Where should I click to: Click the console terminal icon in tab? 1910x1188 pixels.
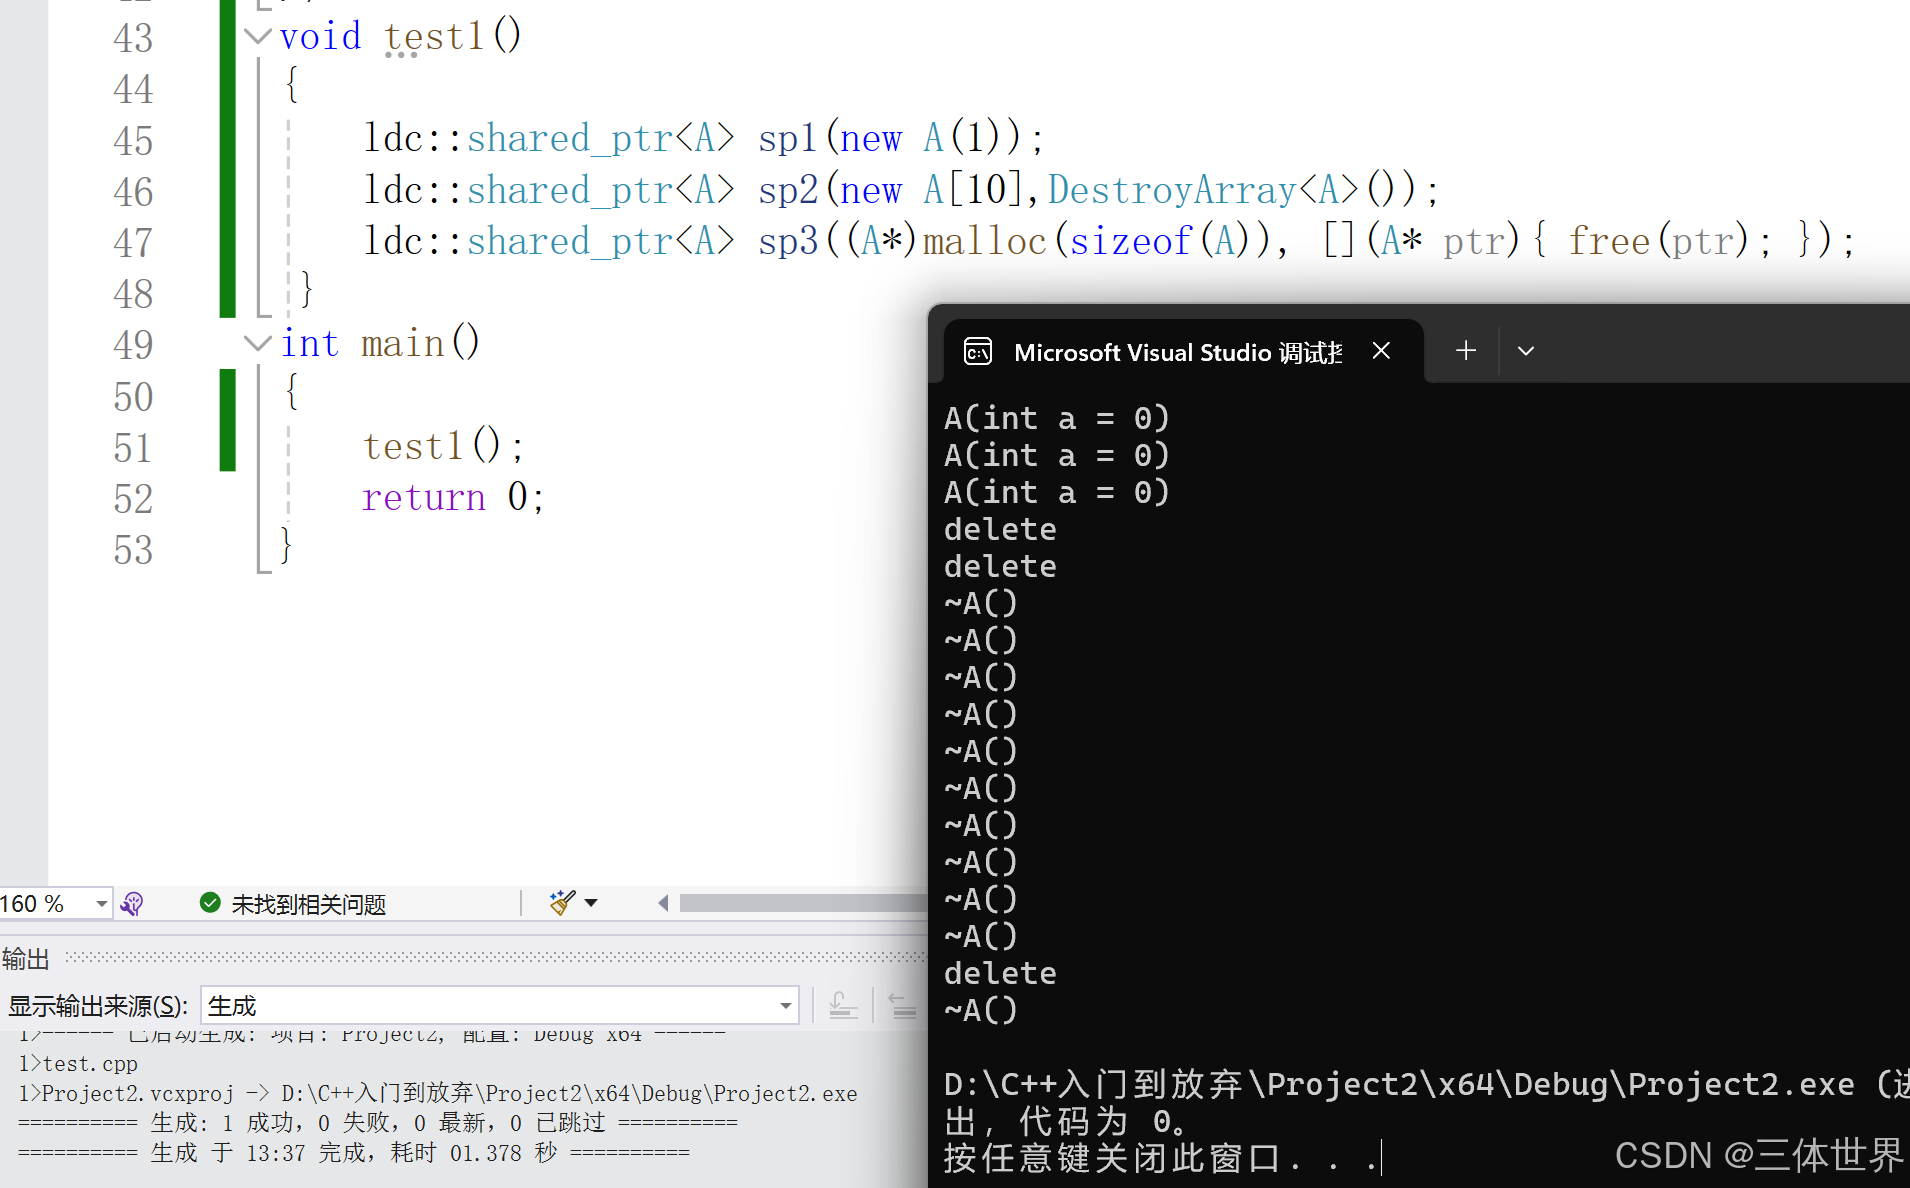pos(978,352)
